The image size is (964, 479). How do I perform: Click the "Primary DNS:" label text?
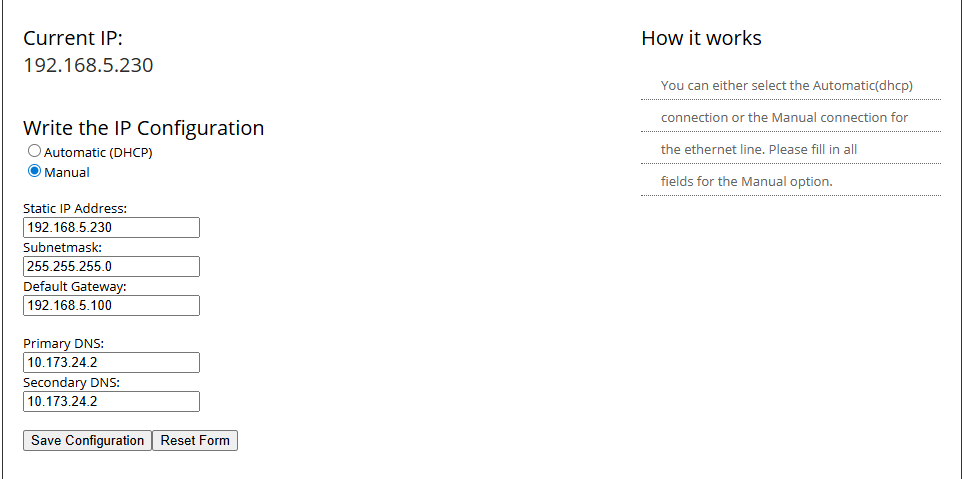pos(64,343)
